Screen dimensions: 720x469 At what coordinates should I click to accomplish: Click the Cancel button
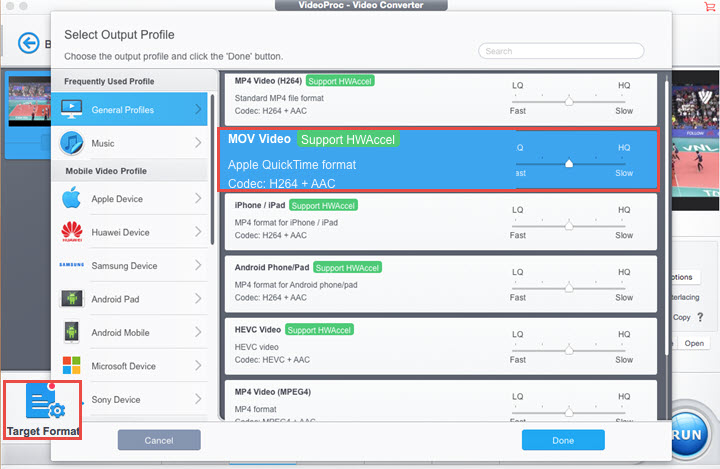coord(159,440)
